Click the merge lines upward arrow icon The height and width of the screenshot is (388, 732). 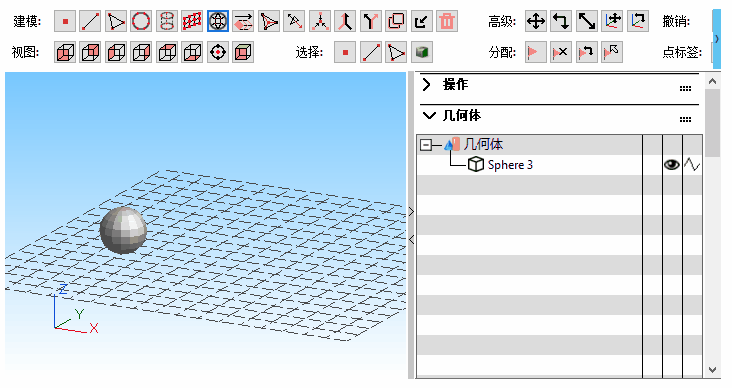(345, 21)
